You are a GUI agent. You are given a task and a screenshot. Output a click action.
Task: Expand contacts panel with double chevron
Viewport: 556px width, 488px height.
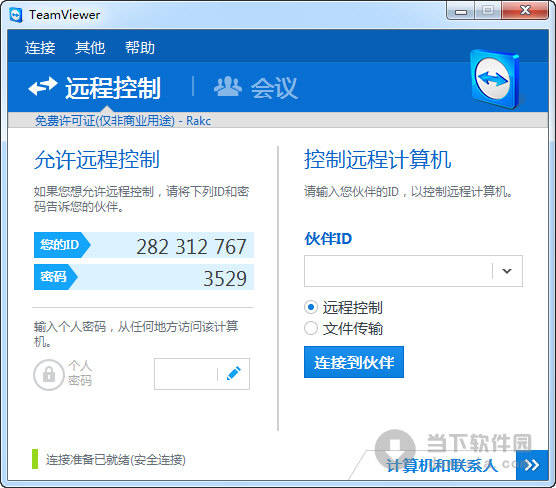coord(532,465)
